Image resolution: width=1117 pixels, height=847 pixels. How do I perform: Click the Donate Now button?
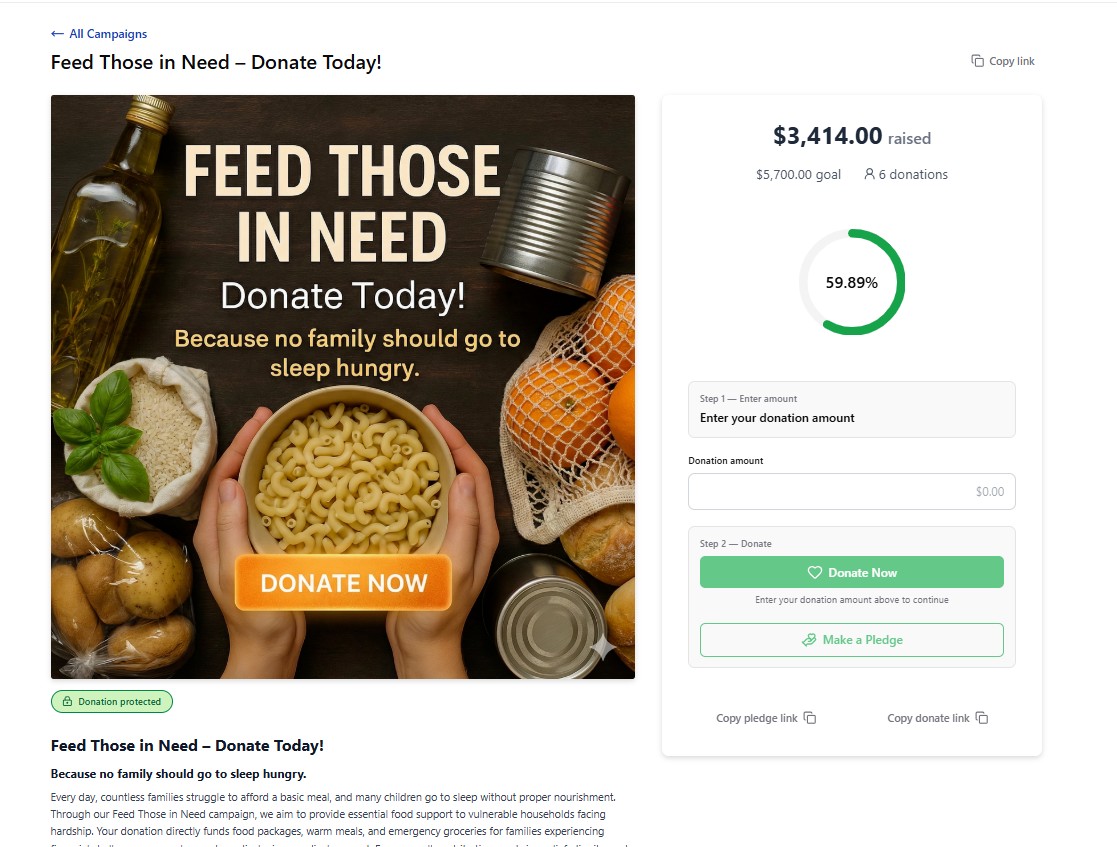click(851, 572)
